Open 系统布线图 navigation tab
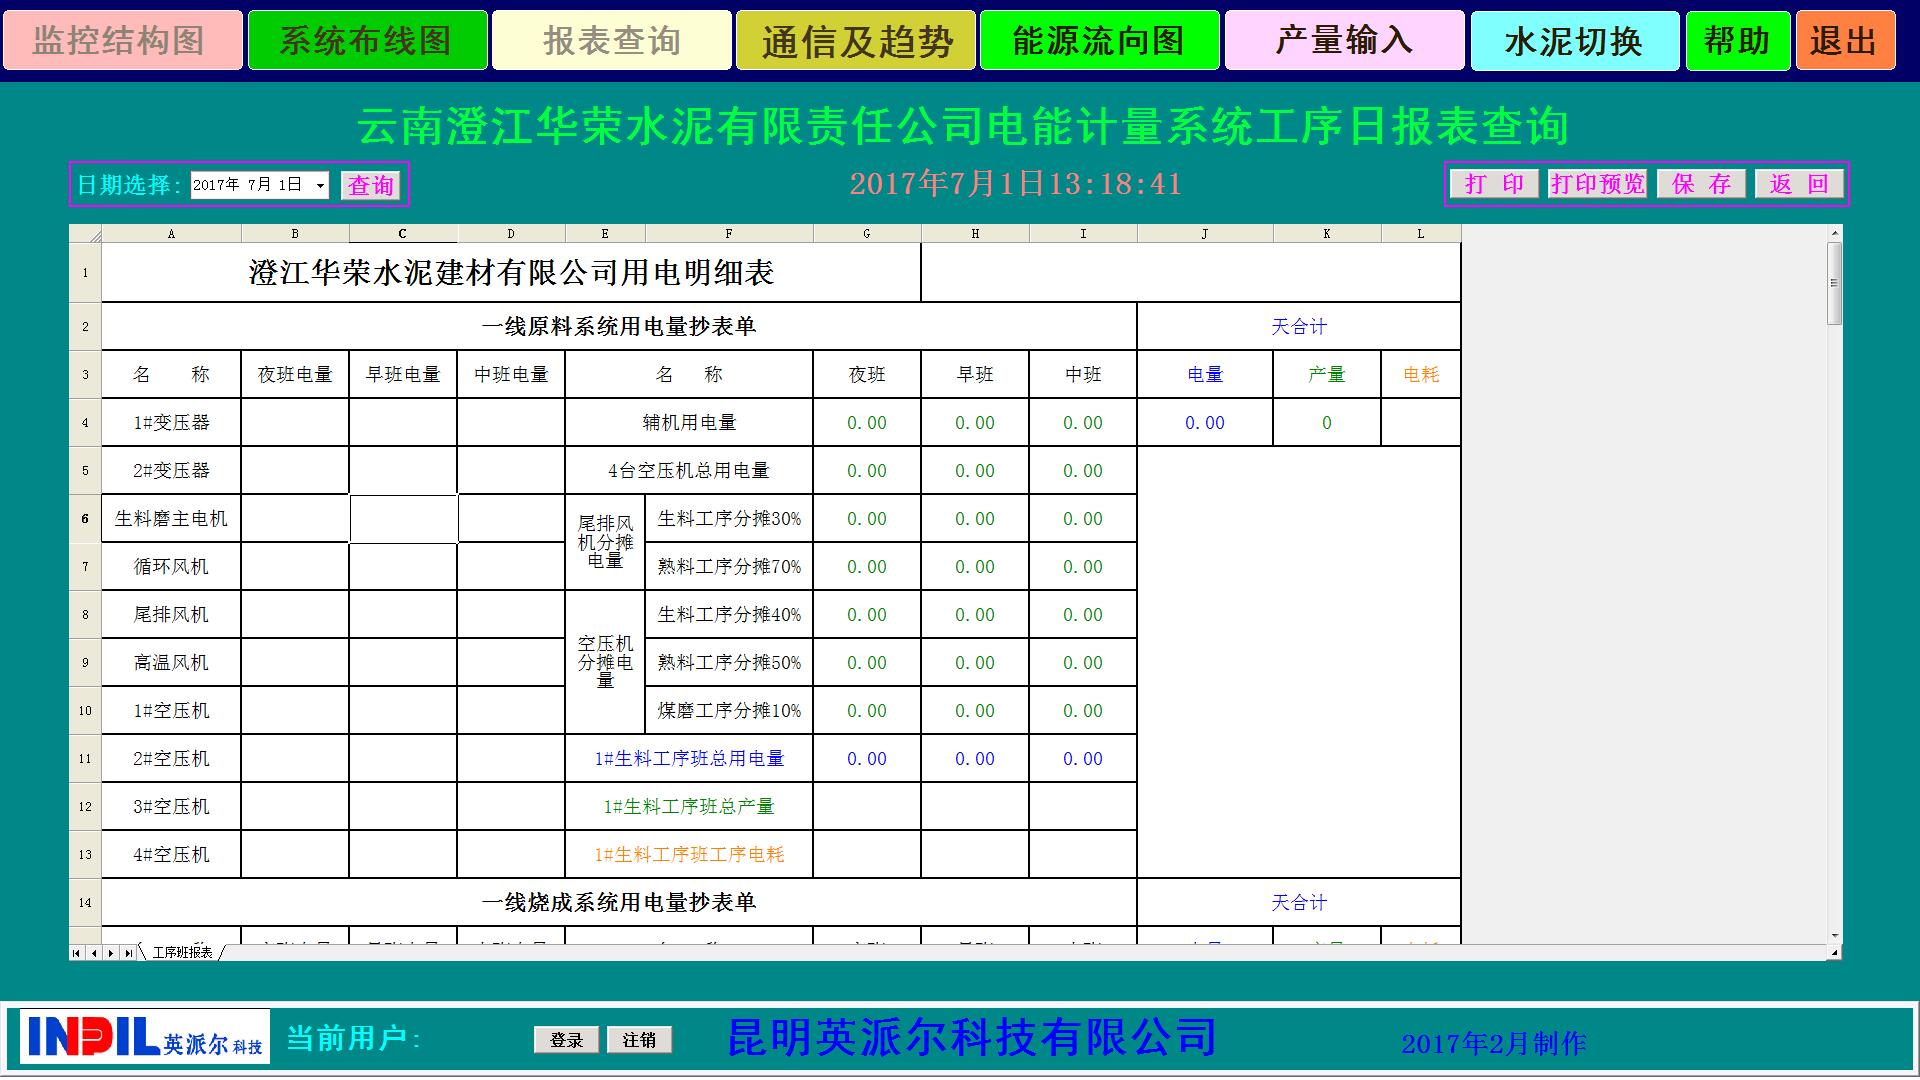The height and width of the screenshot is (1080, 1920). [x=367, y=41]
